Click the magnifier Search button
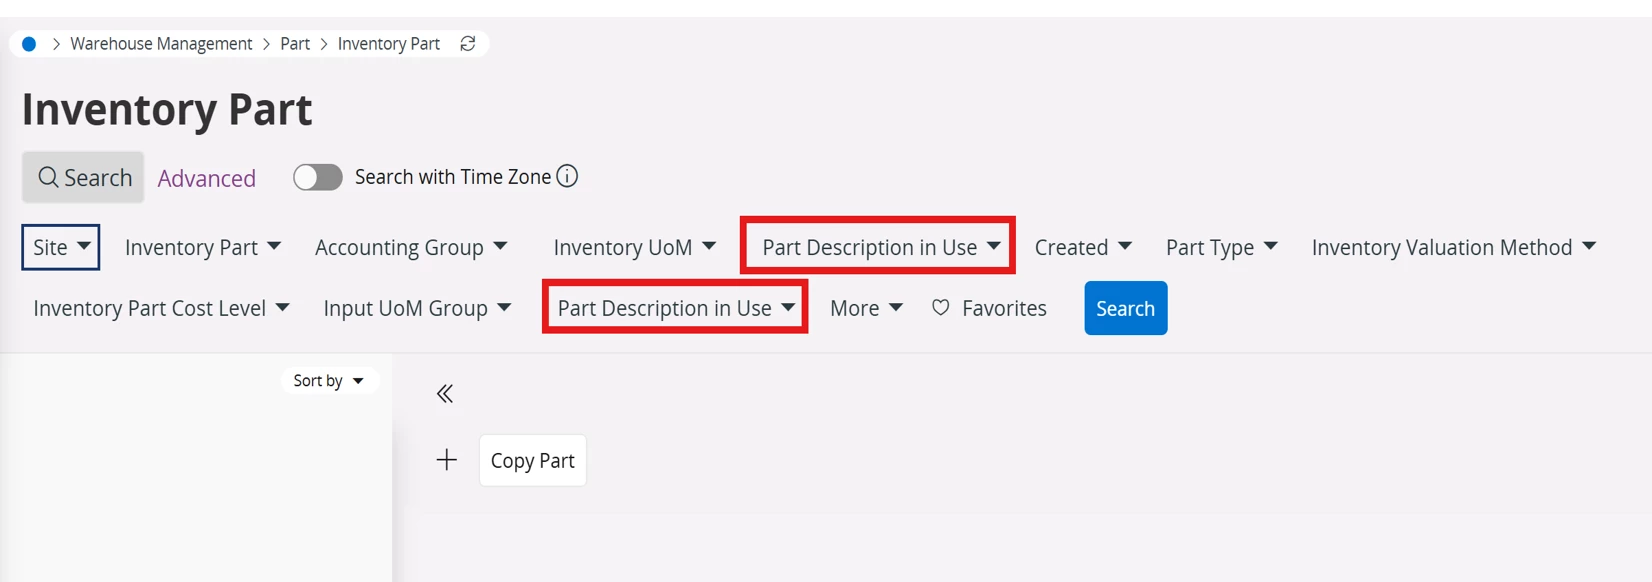Viewport: 1652px width, 582px height. pyautogui.click(x=83, y=177)
